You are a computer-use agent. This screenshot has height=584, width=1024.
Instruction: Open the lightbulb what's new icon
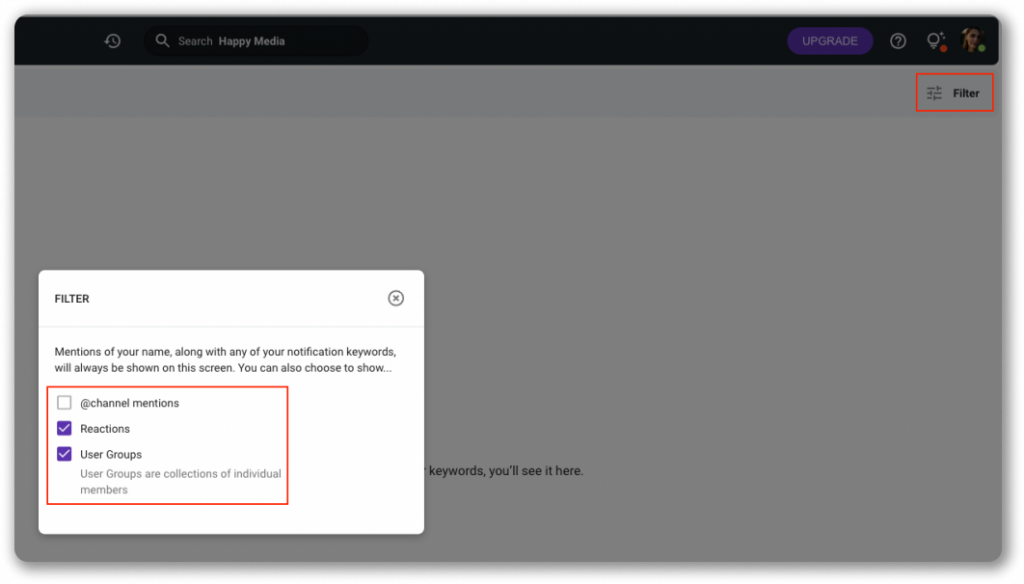936,41
